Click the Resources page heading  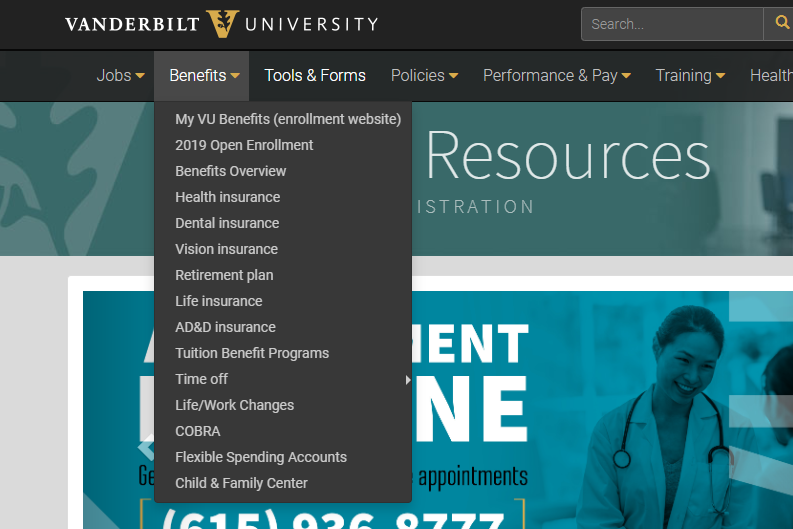[x=568, y=155]
